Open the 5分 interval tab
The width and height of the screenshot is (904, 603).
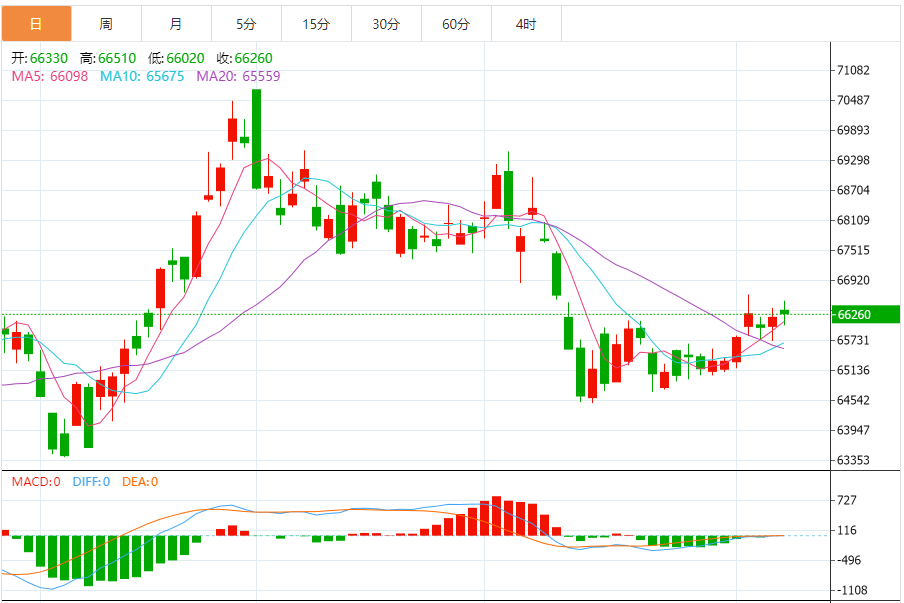point(246,24)
